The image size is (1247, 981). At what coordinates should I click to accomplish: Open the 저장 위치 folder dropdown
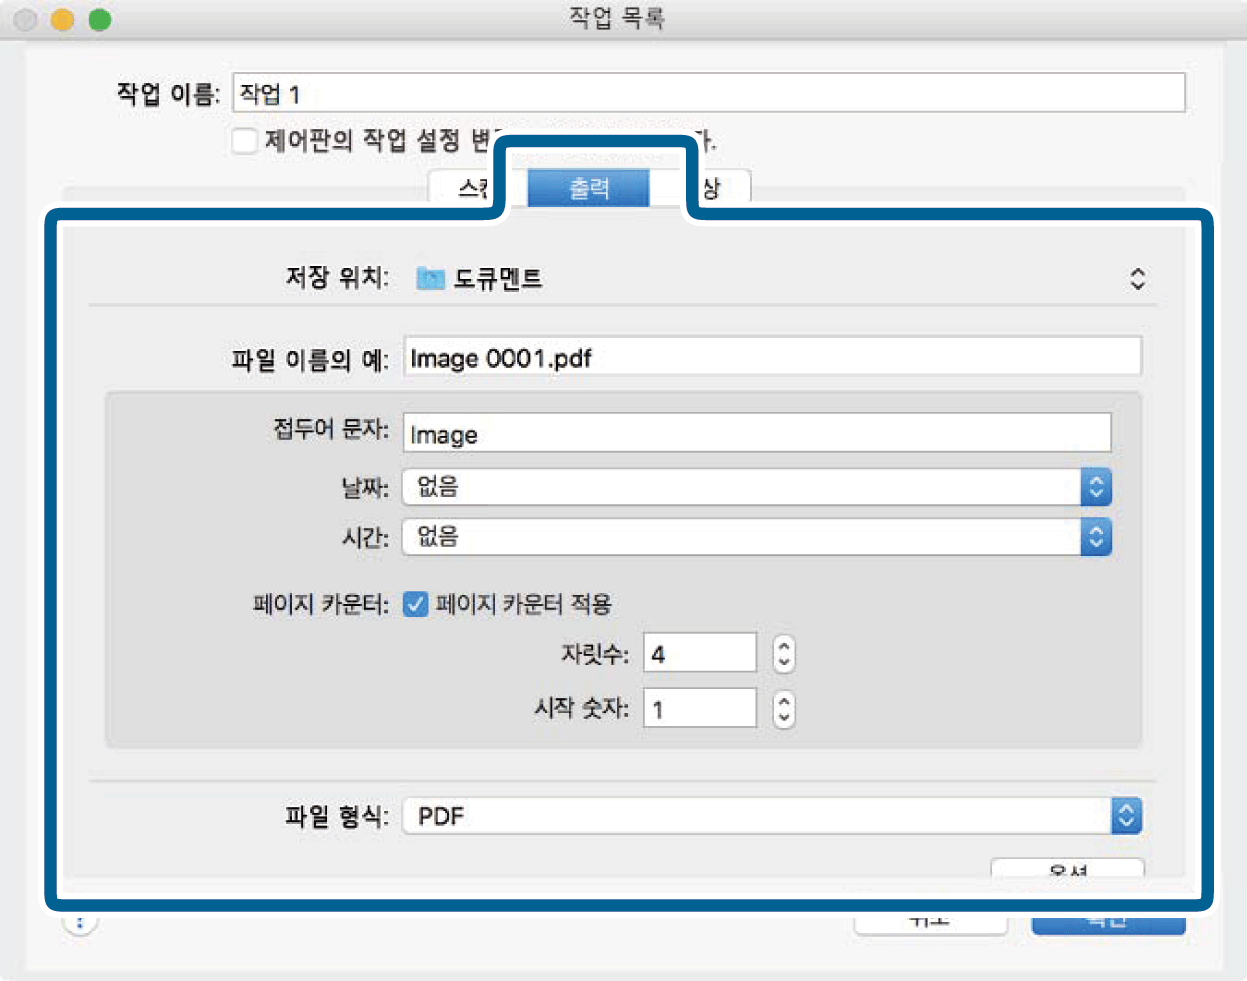(1137, 278)
